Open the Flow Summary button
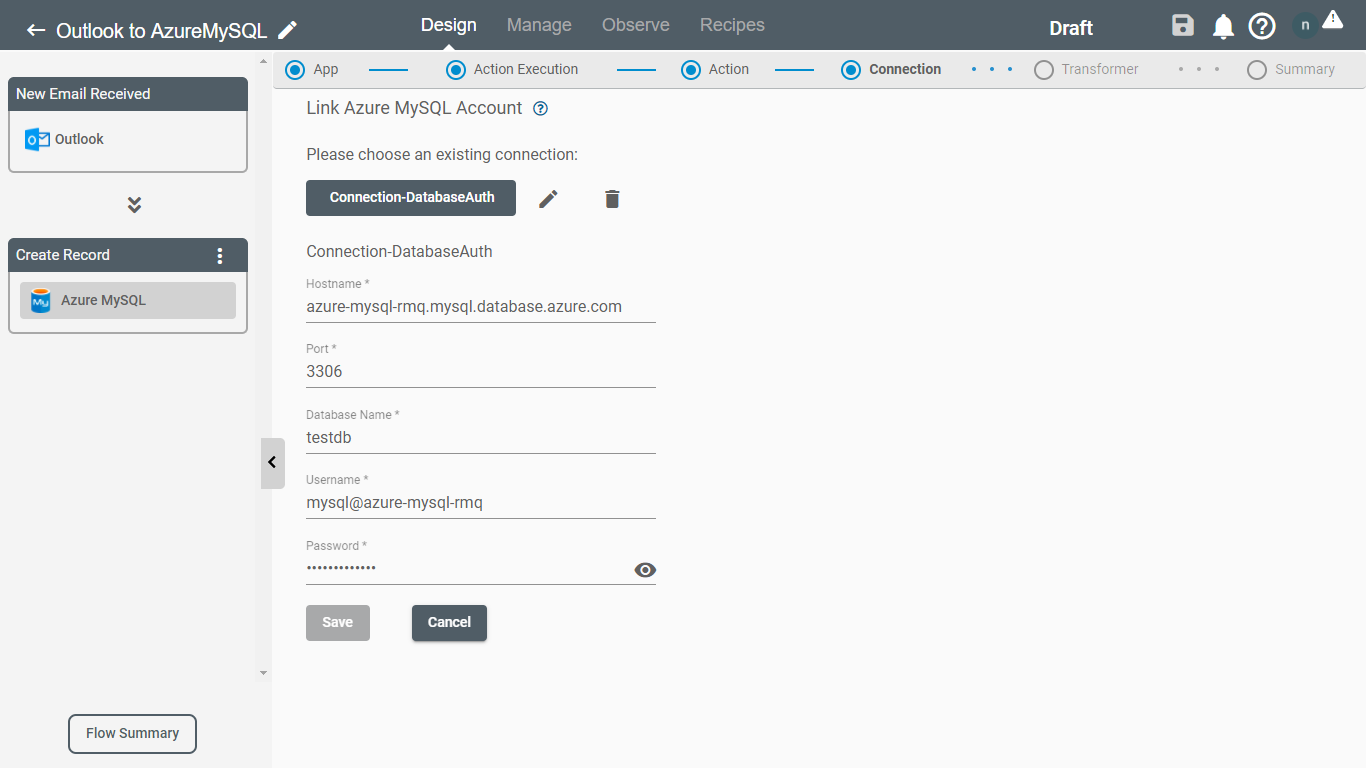The height and width of the screenshot is (768, 1366). pos(132,734)
